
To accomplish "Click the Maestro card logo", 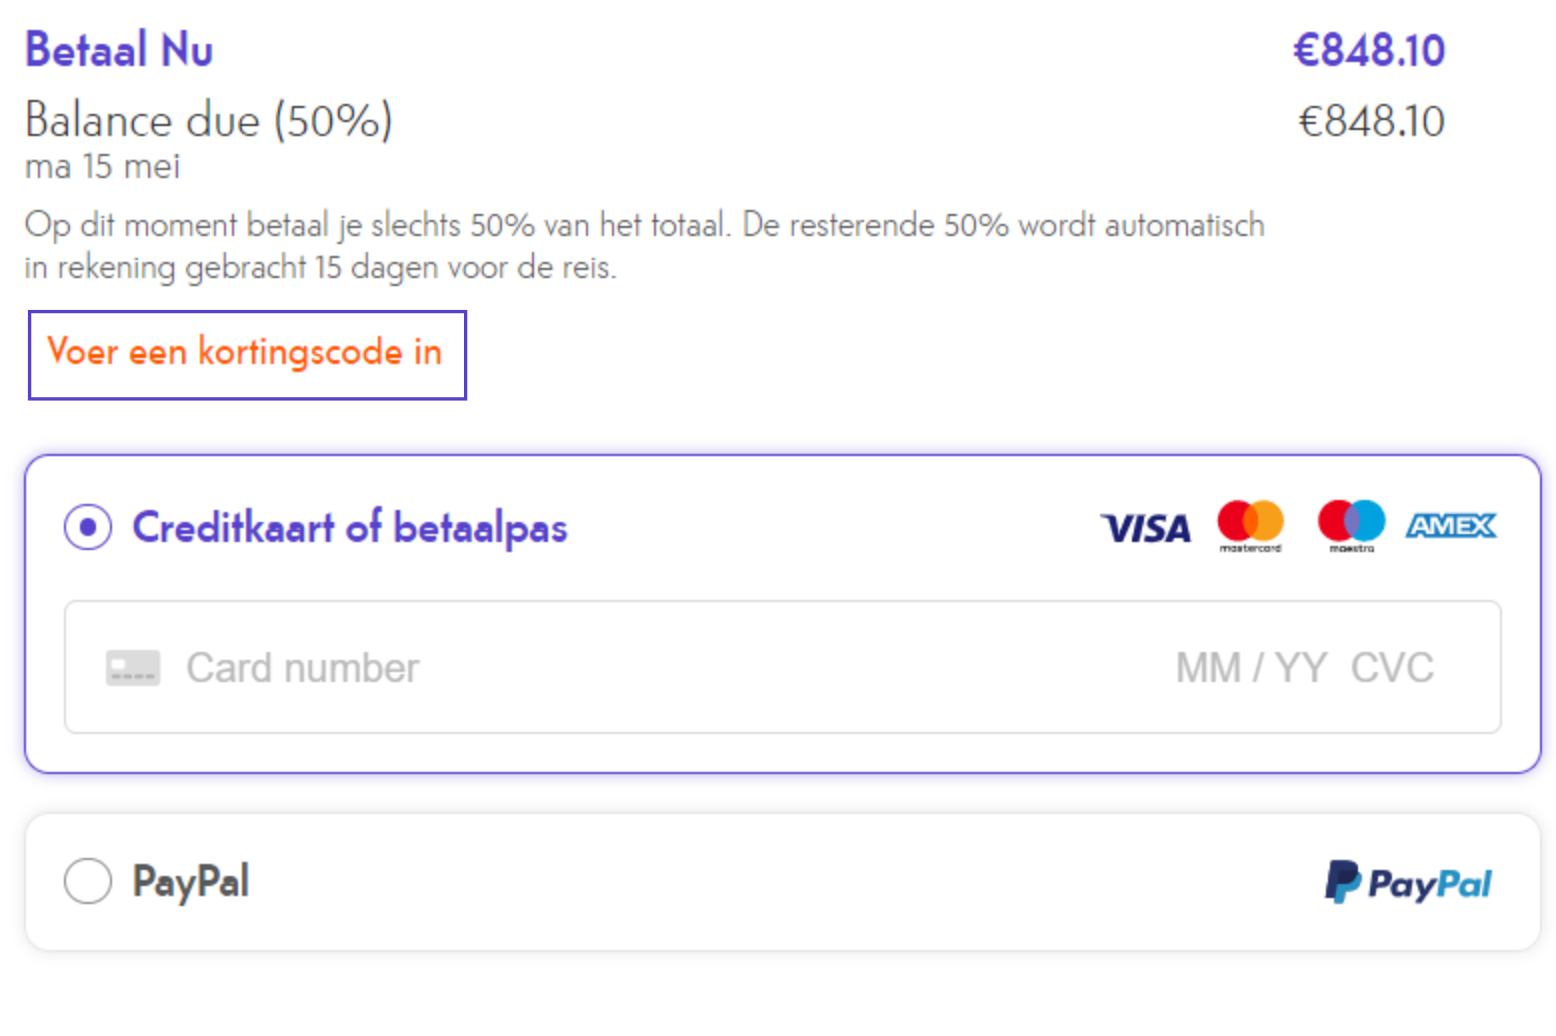I will click(1351, 526).
